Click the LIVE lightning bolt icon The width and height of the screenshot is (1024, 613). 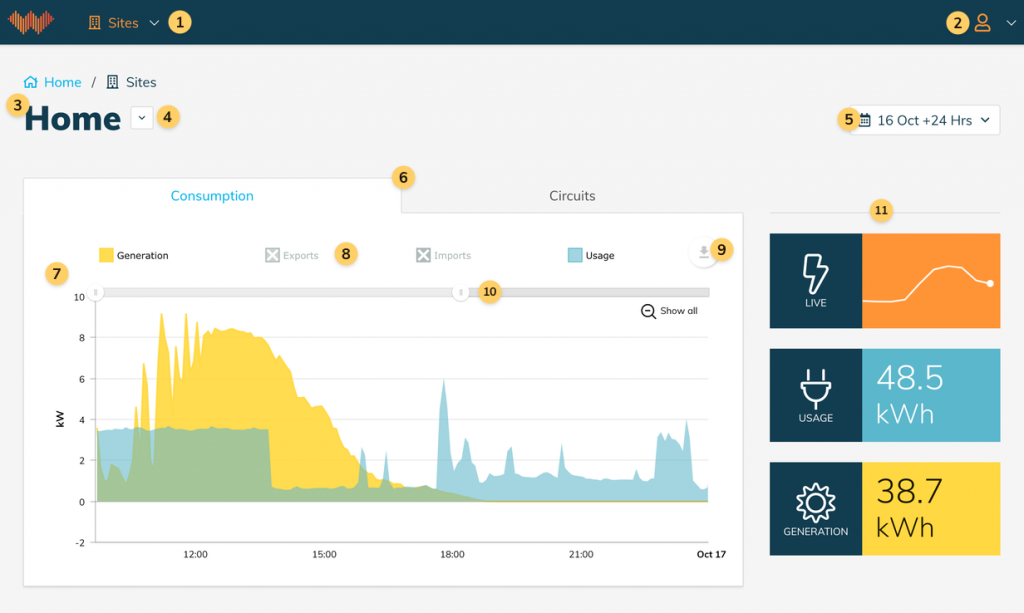(x=815, y=274)
